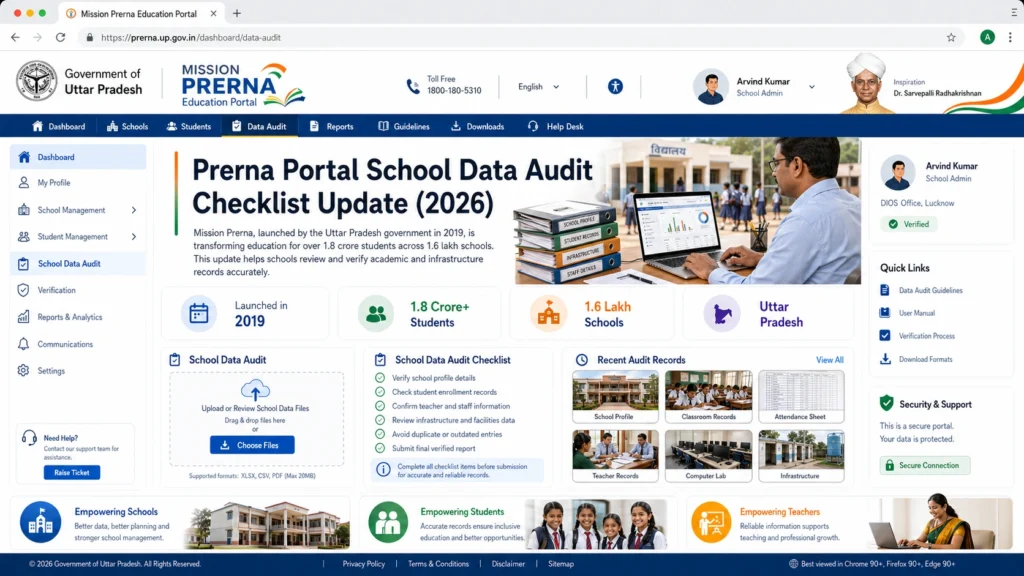
Task: Open the Computer Lab thumbnail
Action: tap(709, 456)
